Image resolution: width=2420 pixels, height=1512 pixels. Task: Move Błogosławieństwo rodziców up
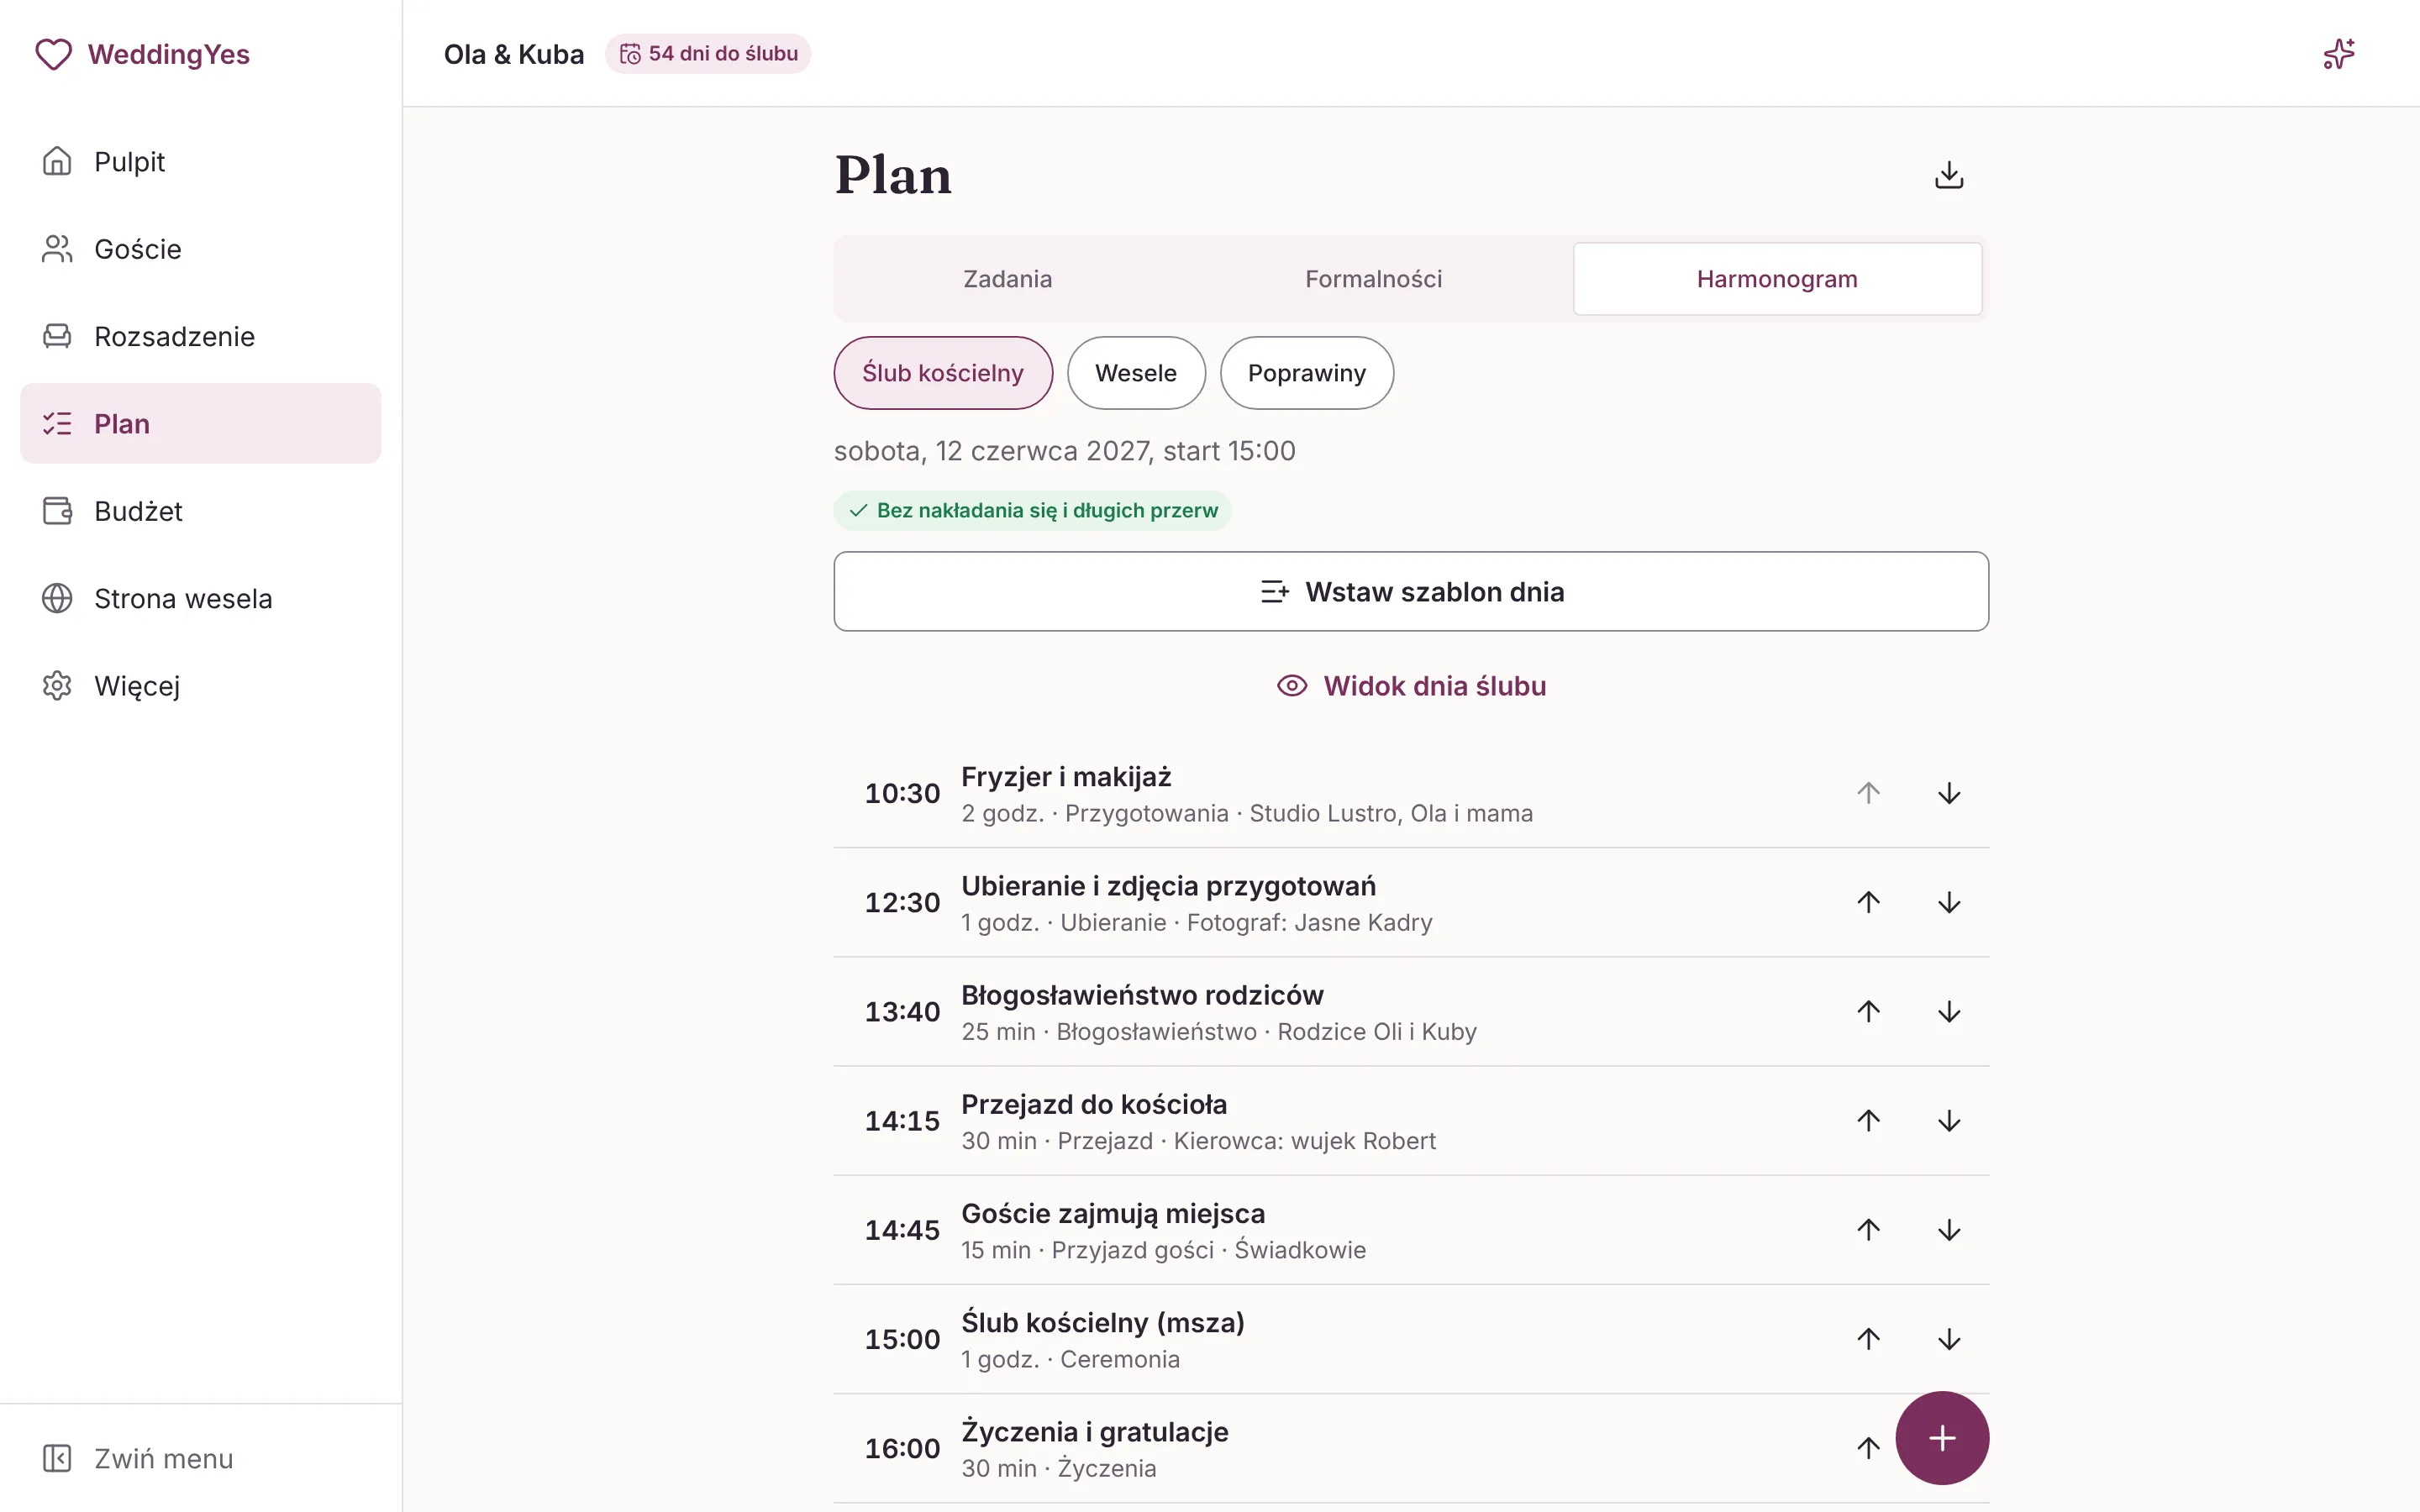pyautogui.click(x=1868, y=1011)
